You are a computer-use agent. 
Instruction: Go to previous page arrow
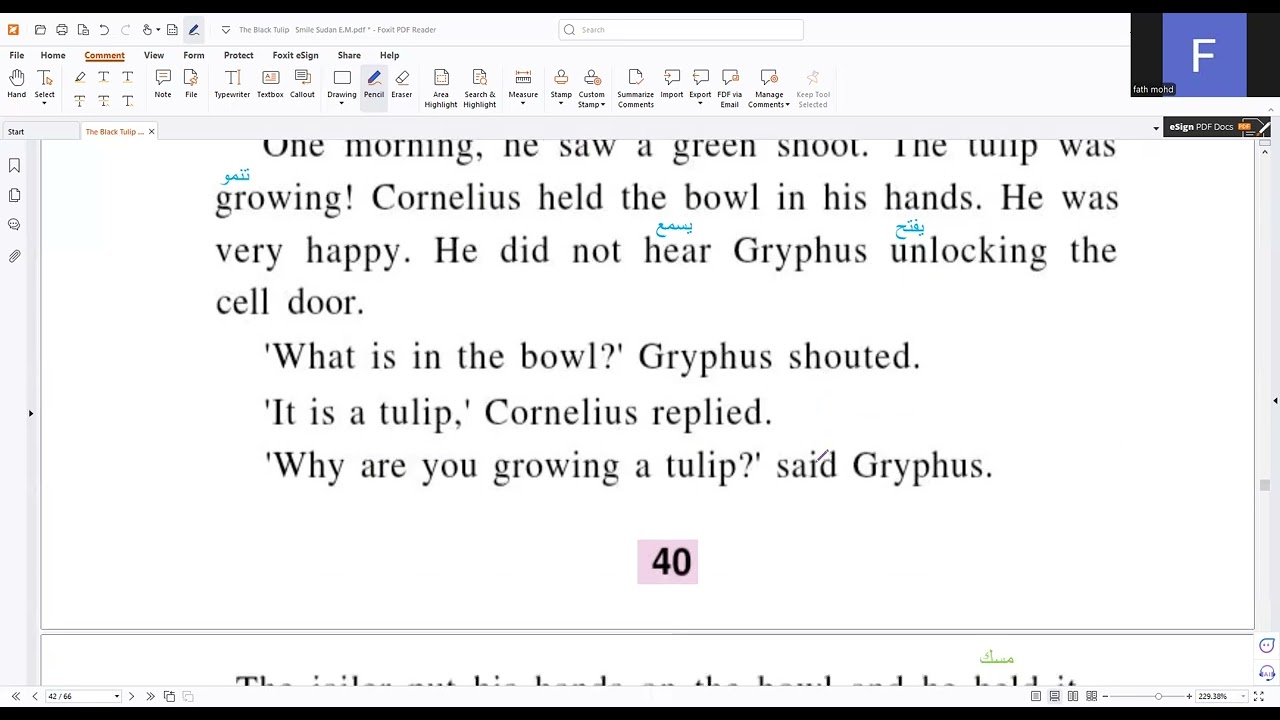[35, 696]
